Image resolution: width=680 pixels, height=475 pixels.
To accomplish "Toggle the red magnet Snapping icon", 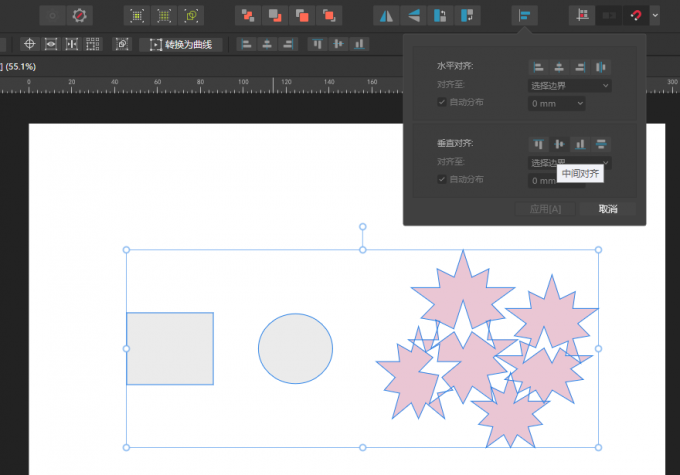I will click(636, 16).
